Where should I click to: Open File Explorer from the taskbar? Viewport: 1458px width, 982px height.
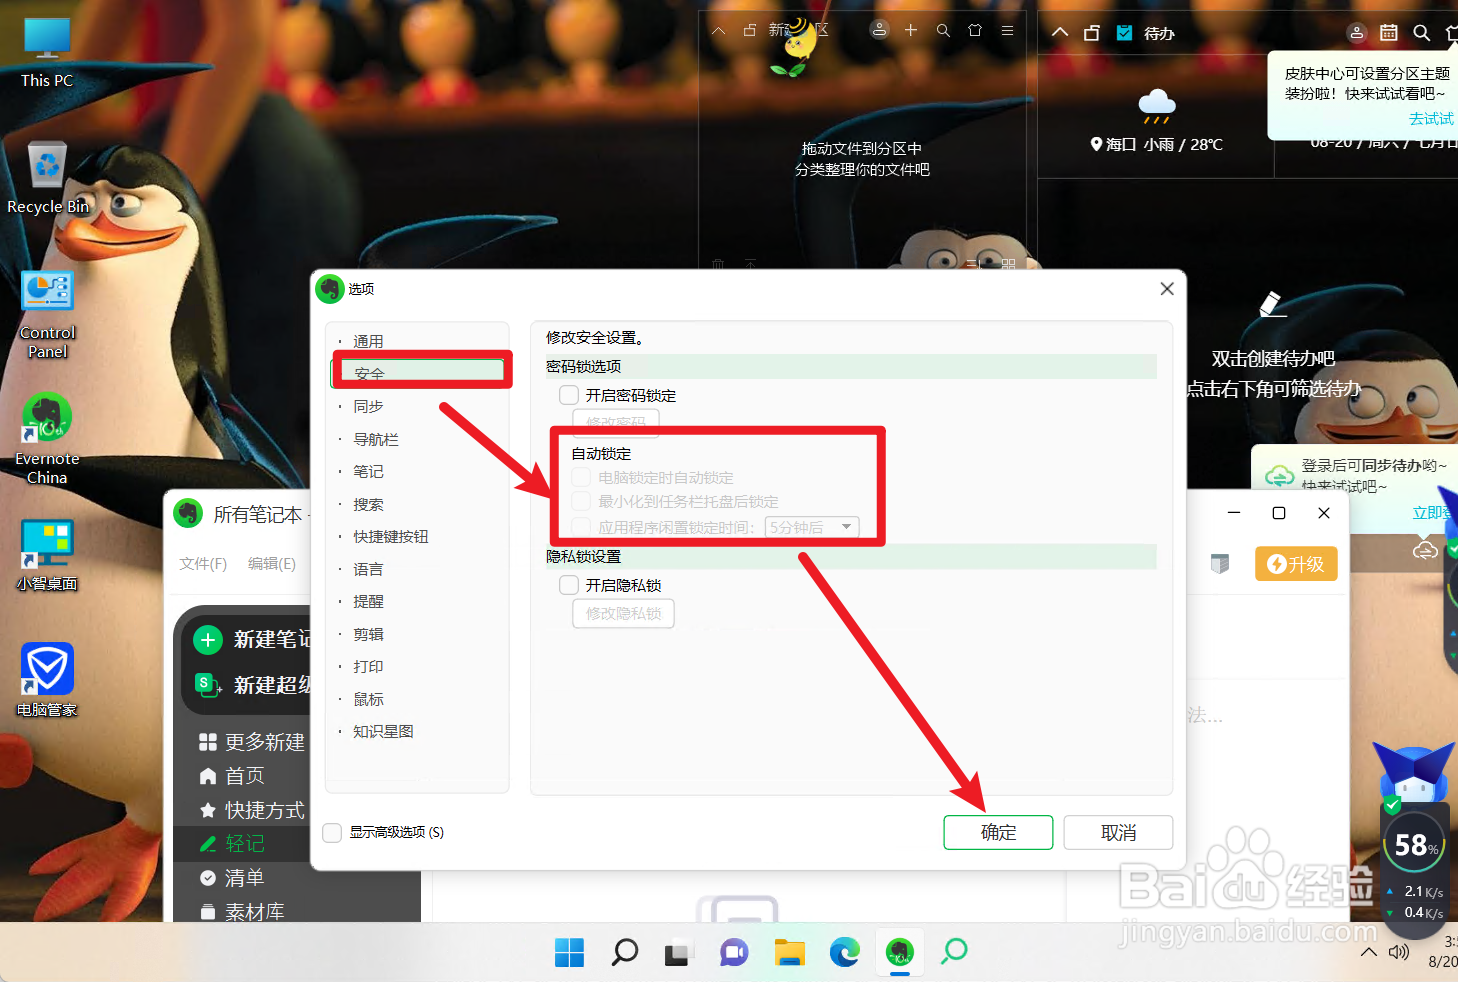pos(790,952)
